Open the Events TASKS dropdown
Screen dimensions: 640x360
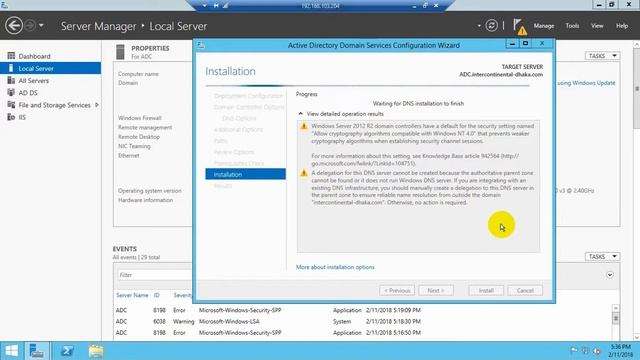602,256
